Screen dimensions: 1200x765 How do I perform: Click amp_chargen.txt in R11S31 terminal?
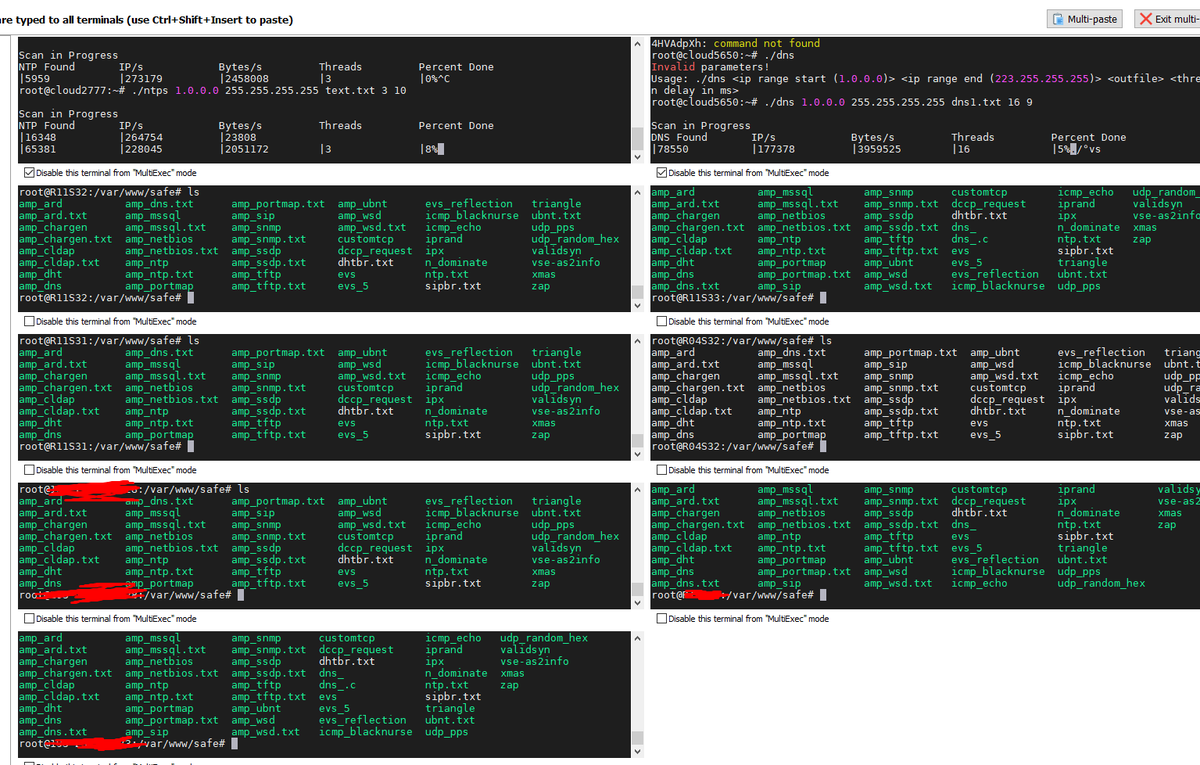[66, 388]
